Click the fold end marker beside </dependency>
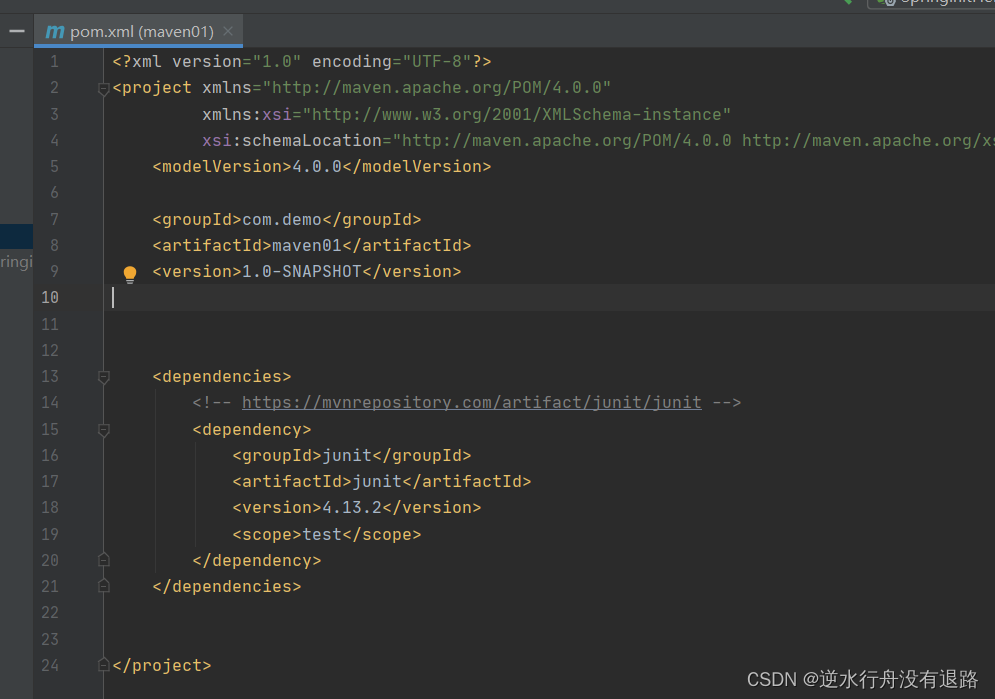 [x=104, y=560]
